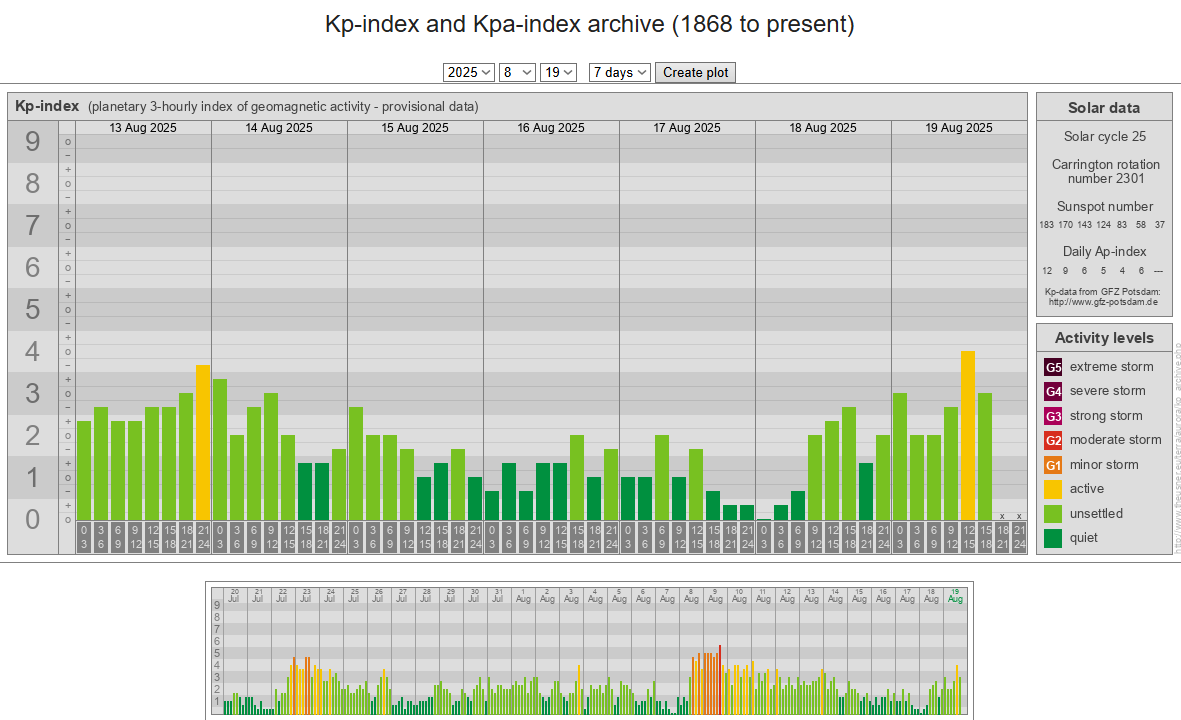Screen dimensions: 1181x720
Task: Click the 1 Aug label in overview chart
Action: [523, 596]
